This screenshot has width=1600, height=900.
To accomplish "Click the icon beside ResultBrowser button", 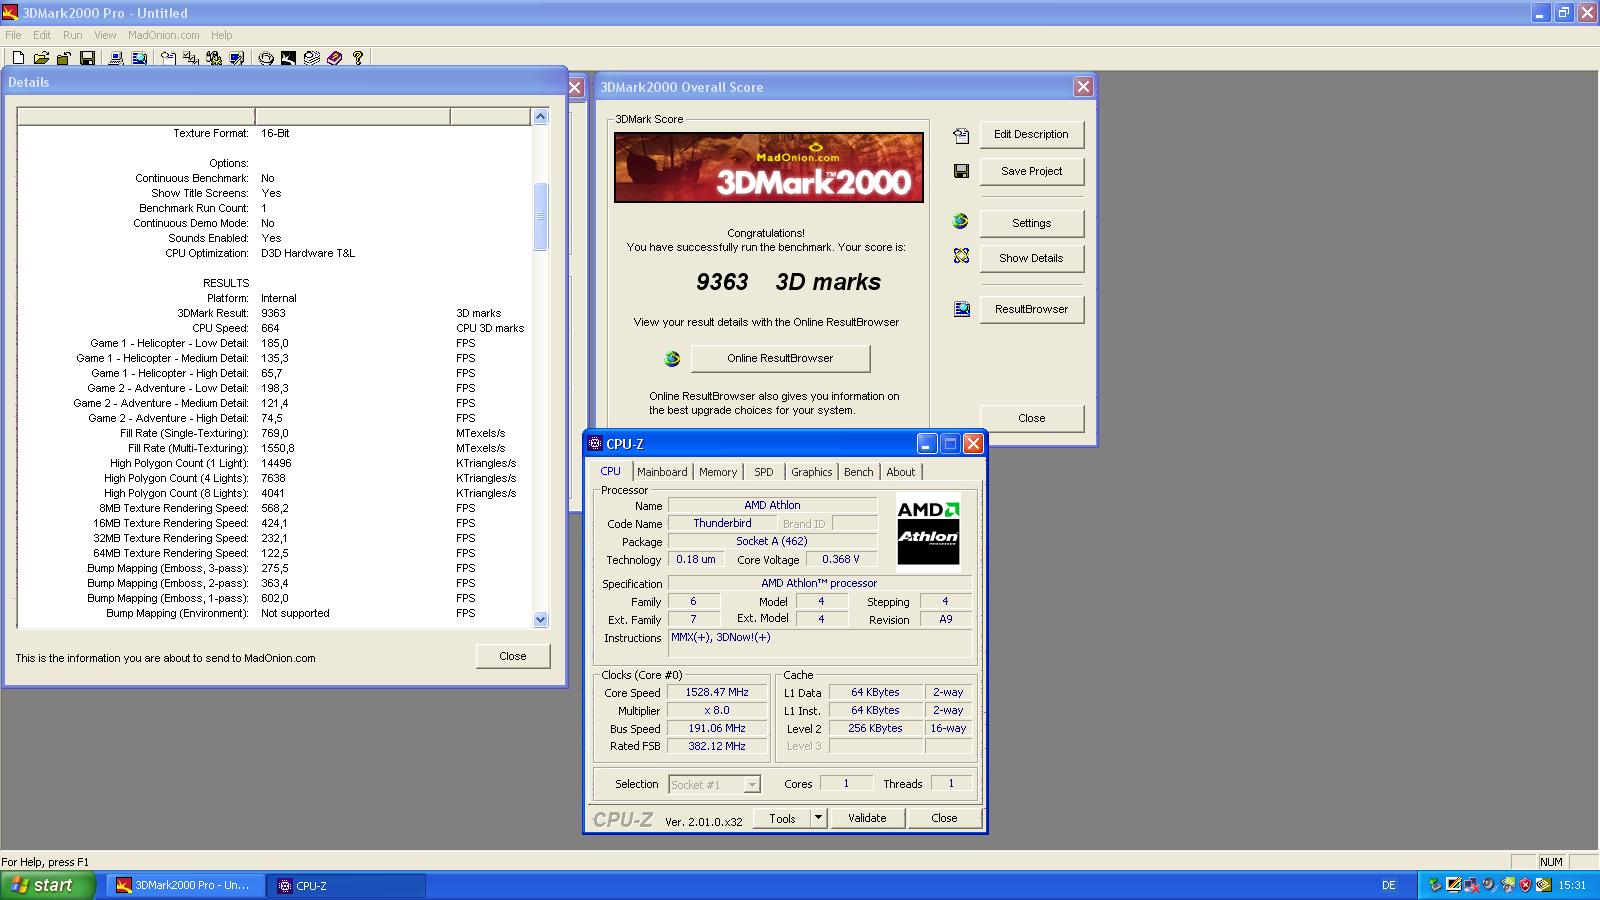I will coord(961,309).
